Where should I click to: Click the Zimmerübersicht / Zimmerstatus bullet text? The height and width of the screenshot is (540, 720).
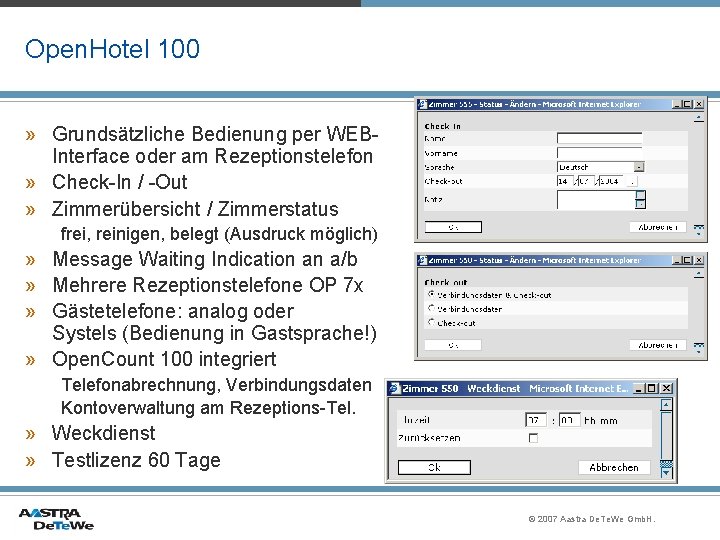pyautogui.click(x=195, y=209)
